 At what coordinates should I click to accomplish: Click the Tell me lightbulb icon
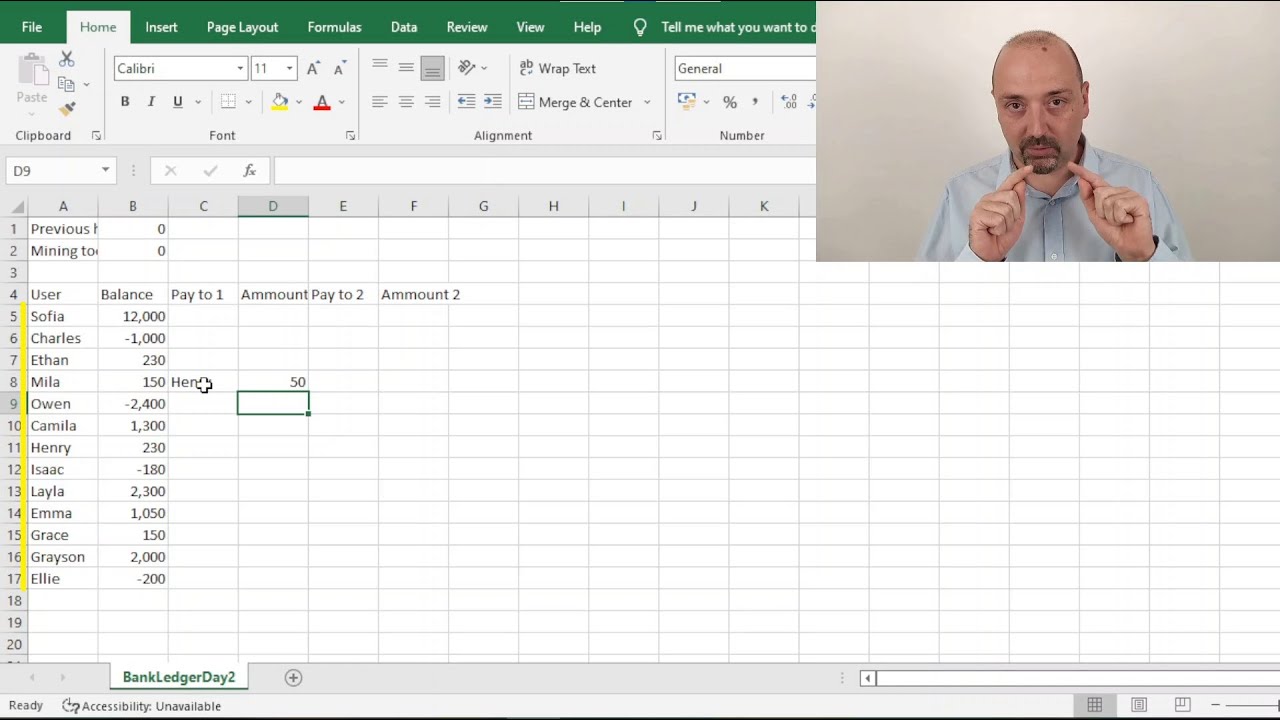tap(640, 27)
